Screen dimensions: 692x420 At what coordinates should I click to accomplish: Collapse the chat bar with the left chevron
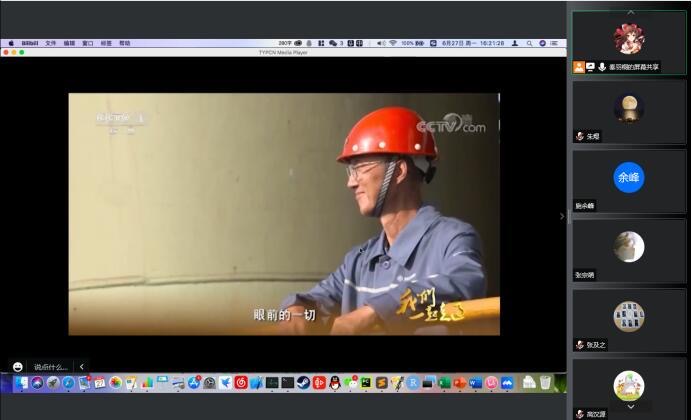point(82,367)
